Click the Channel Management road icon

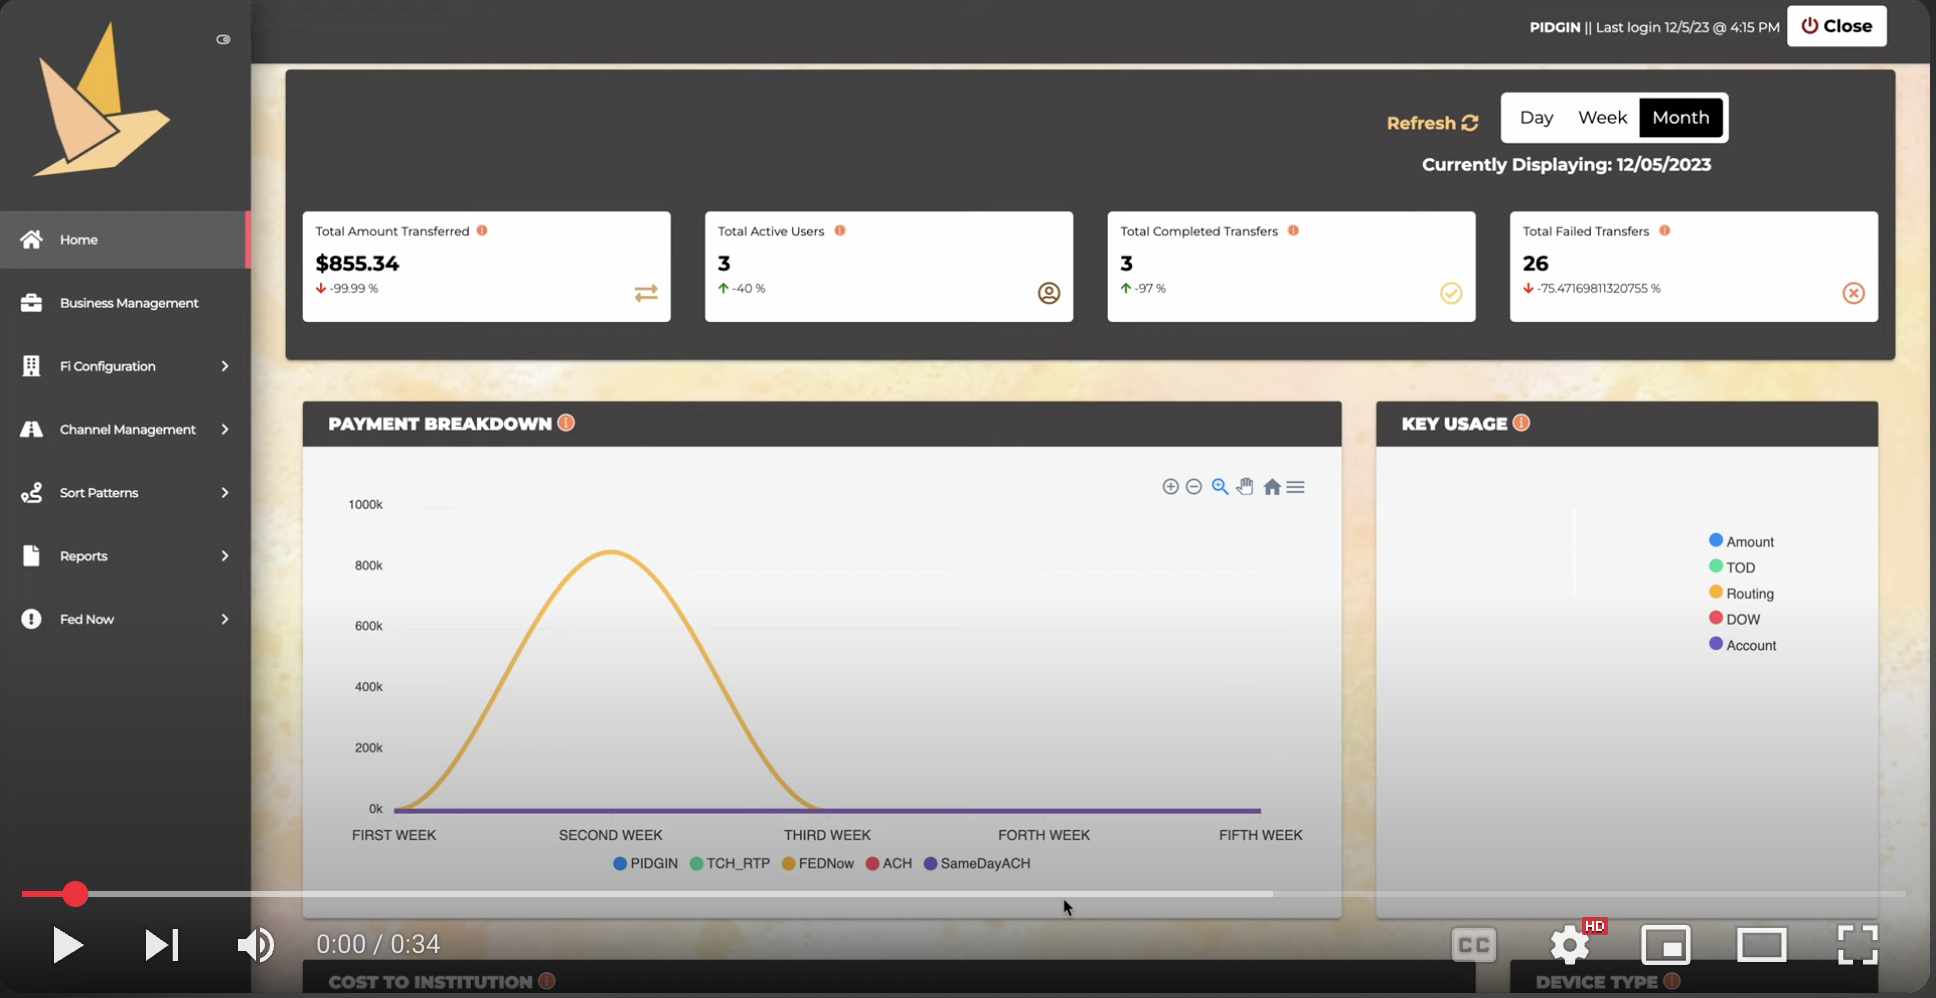point(32,429)
